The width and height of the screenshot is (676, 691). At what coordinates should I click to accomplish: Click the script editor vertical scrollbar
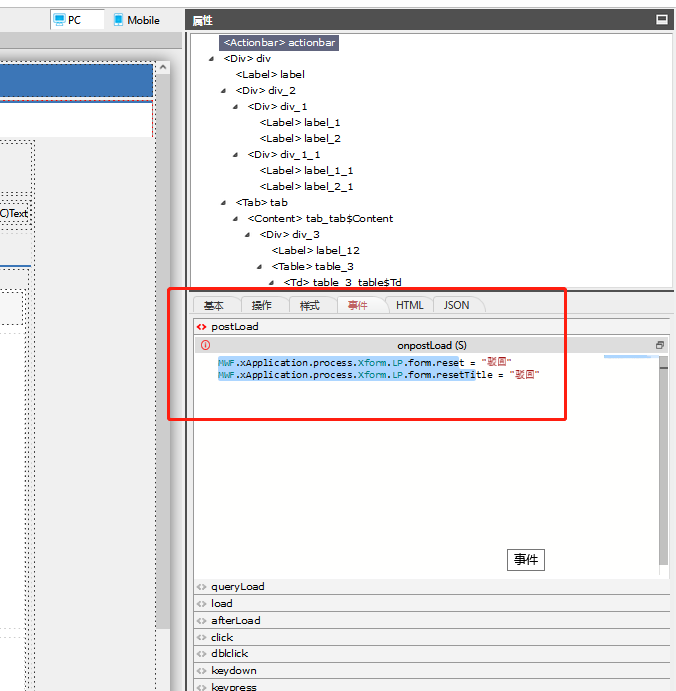(664, 460)
